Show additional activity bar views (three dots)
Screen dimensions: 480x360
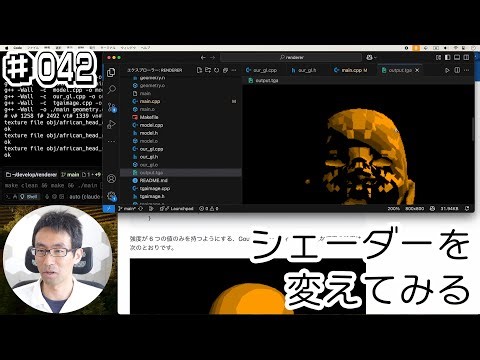coord(111,141)
